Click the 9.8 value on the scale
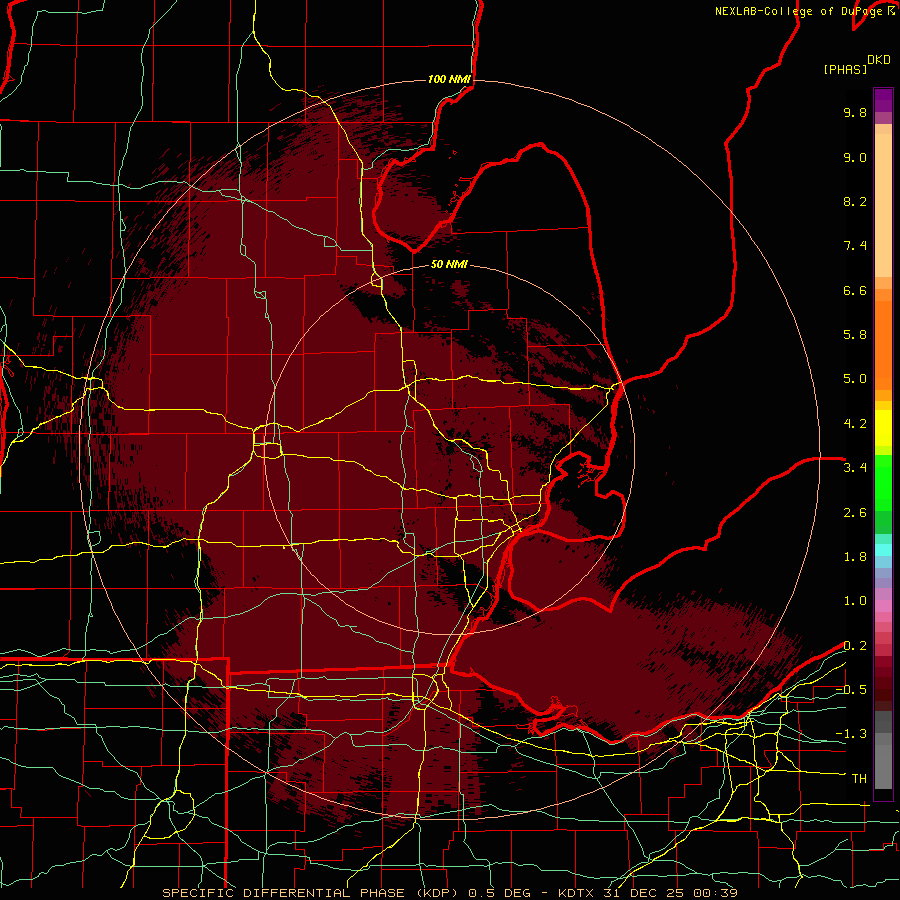The width and height of the screenshot is (900, 900). 855,112
